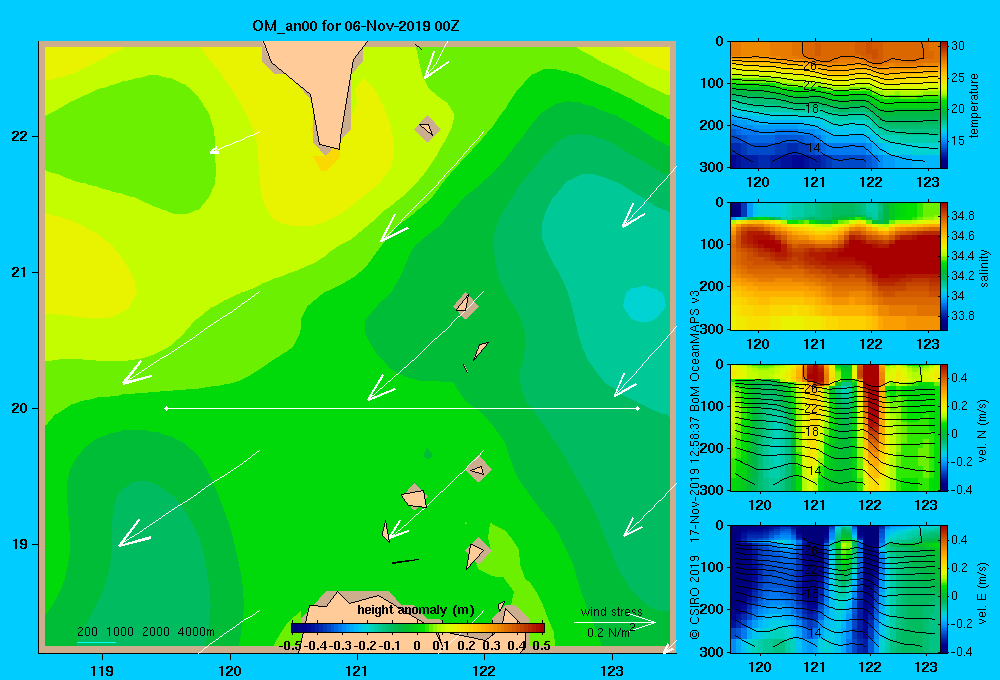Viewport: 1000px width, 680px height.
Task: Click the '300' depth tick of the salinity panel
Action: point(711,329)
